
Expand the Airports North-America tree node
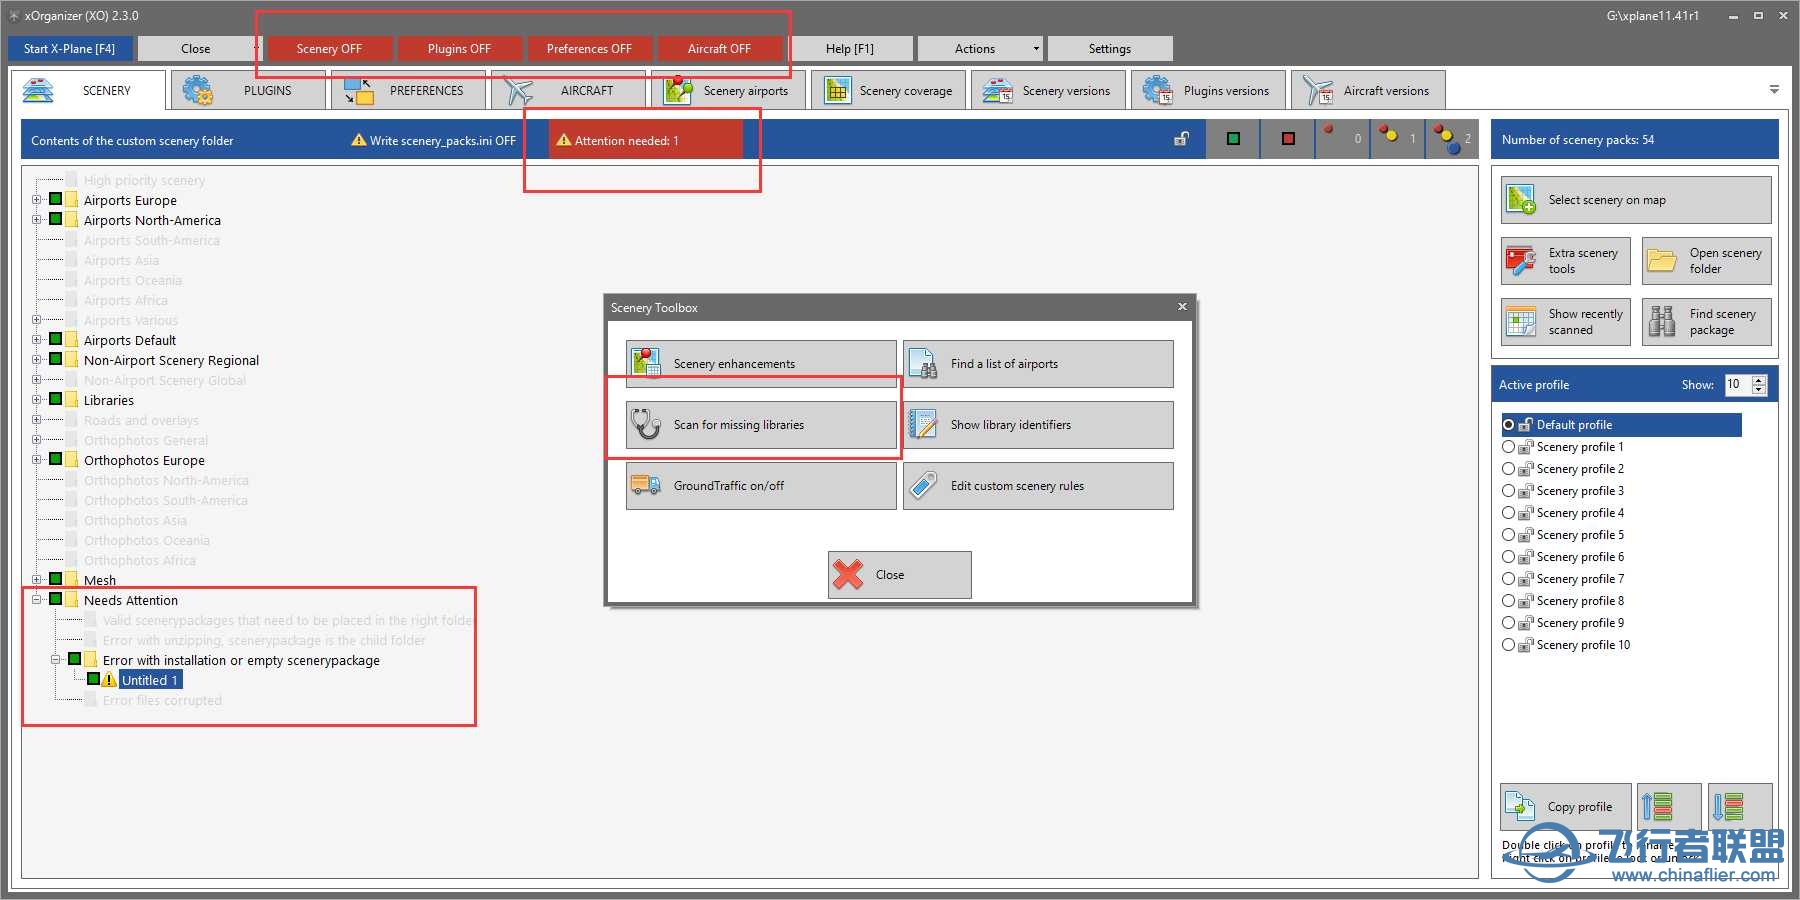[x=37, y=220]
